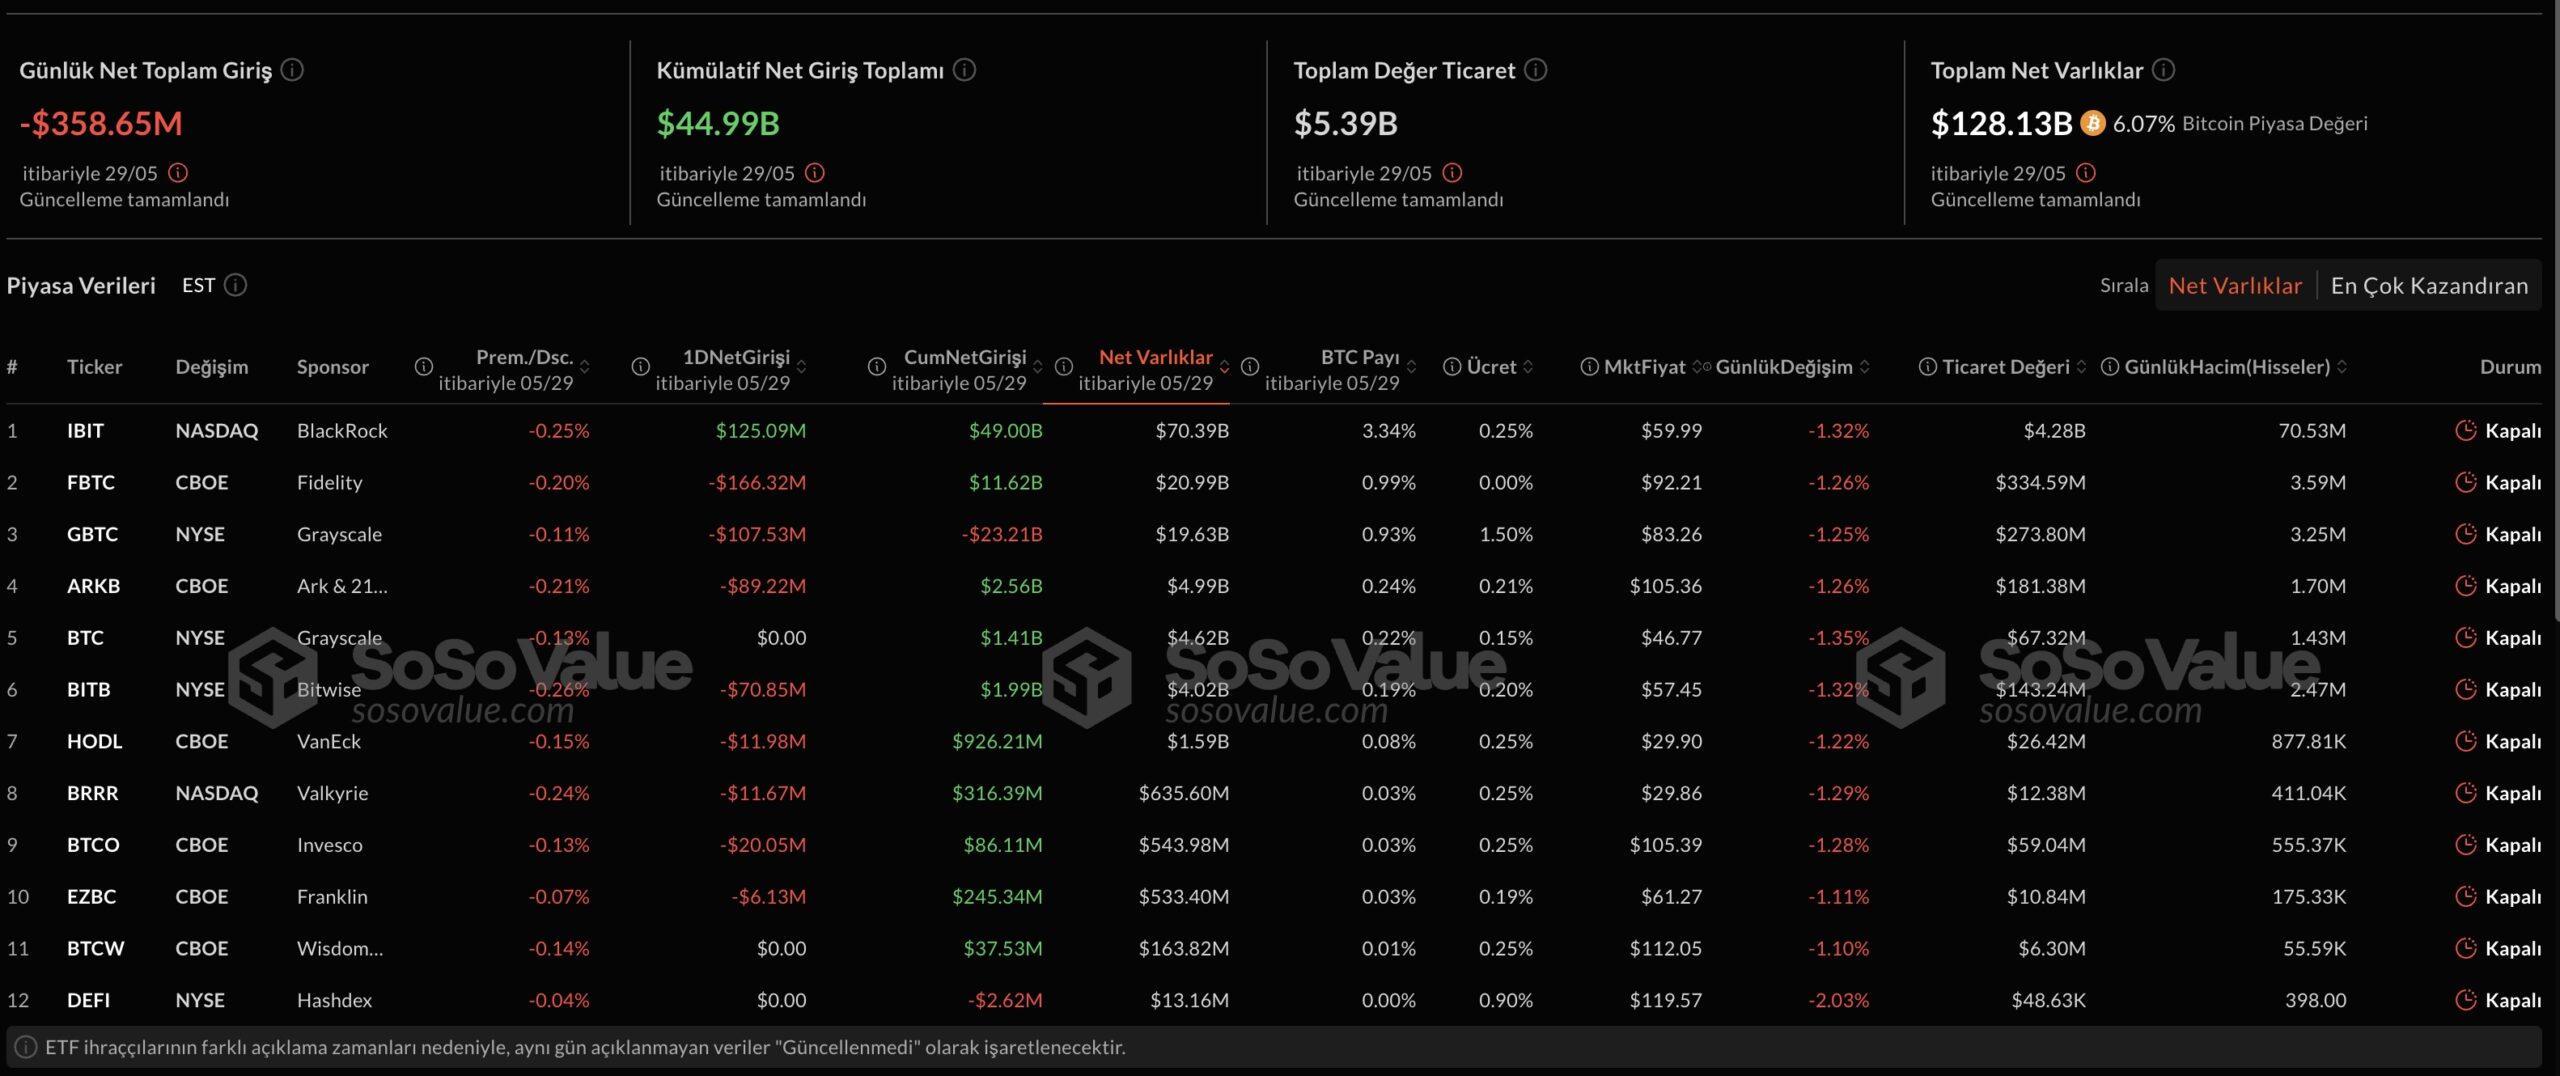Click the $70.39B net assets value
The height and width of the screenshot is (1076, 2560).
tap(1192, 431)
